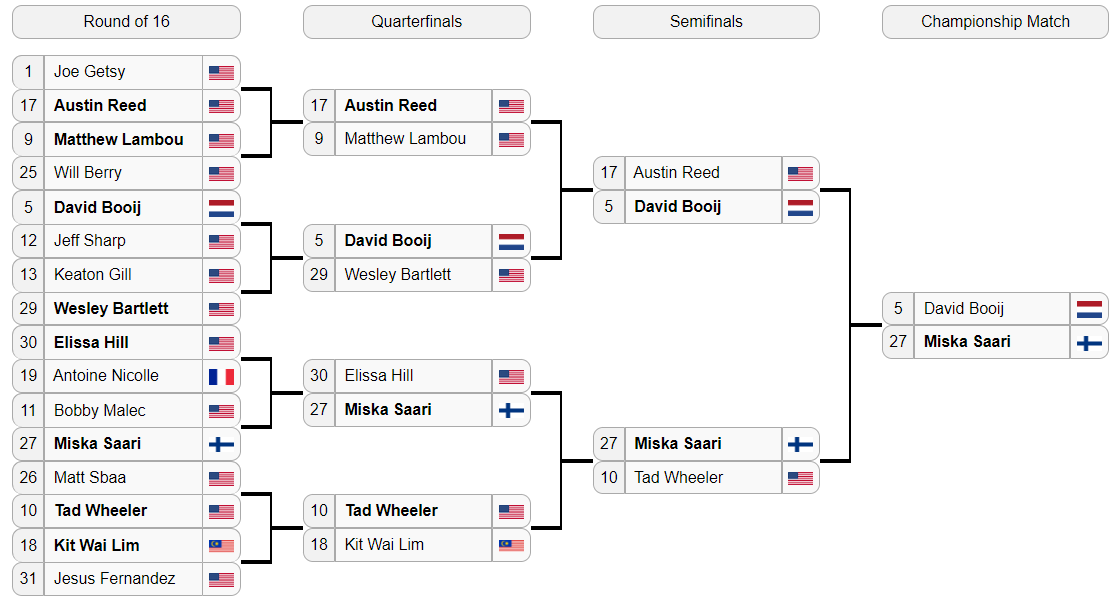This screenshot has height=603, width=1117.
Task: Click the Finnish flag beside Miska Saari in Championship Match
Action: click(x=1089, y=343)
